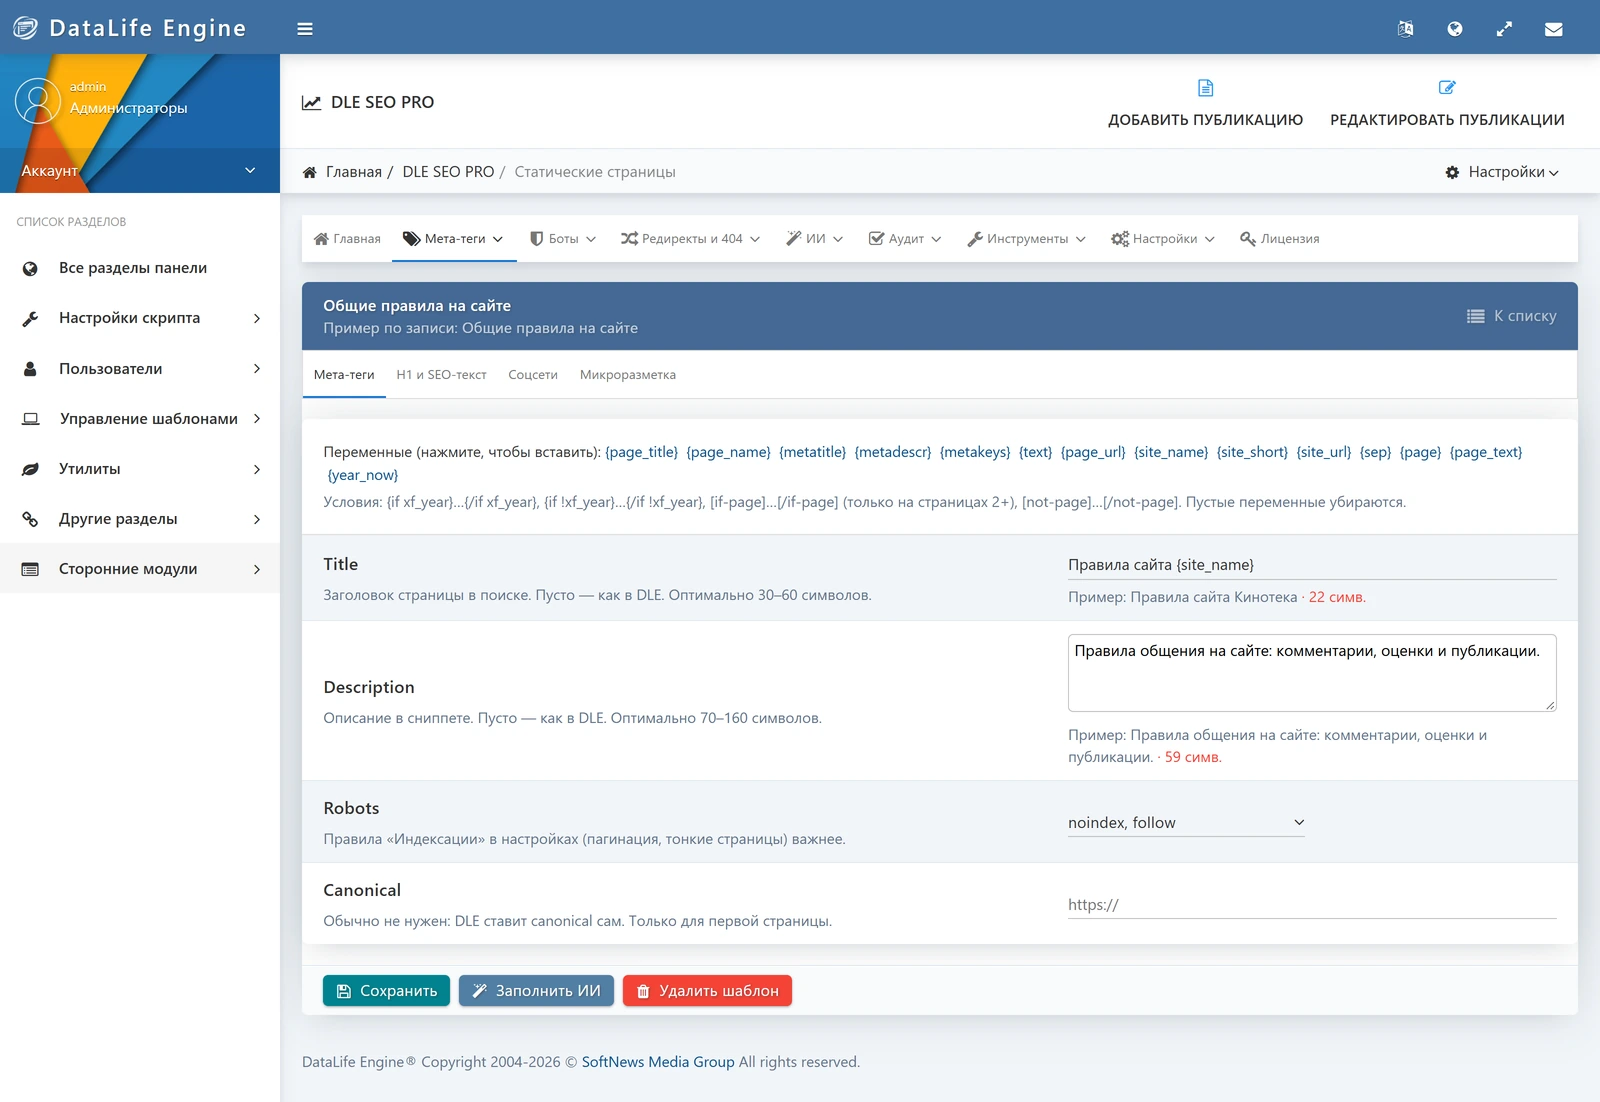Focus the Title input field
This screenshot has width=1600, height=1102.
coord(1312,565)
